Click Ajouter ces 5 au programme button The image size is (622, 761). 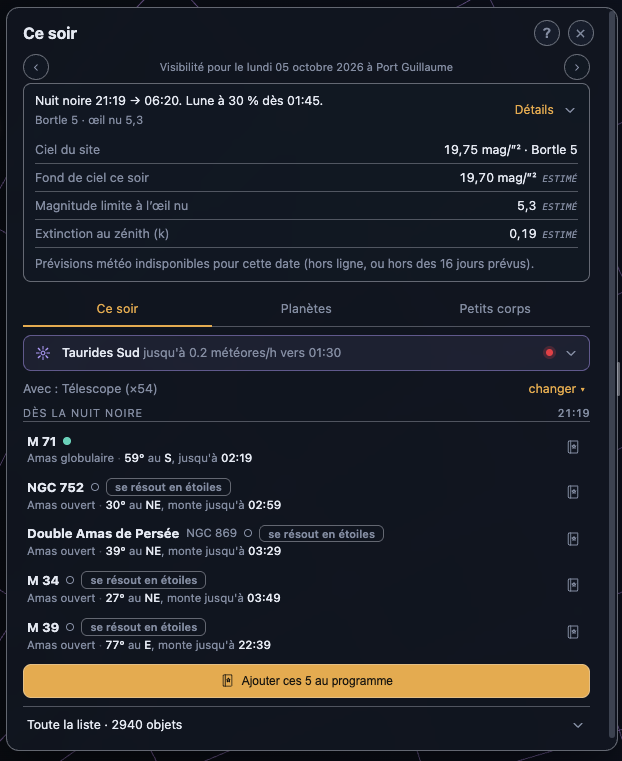(x=307, y=681)
